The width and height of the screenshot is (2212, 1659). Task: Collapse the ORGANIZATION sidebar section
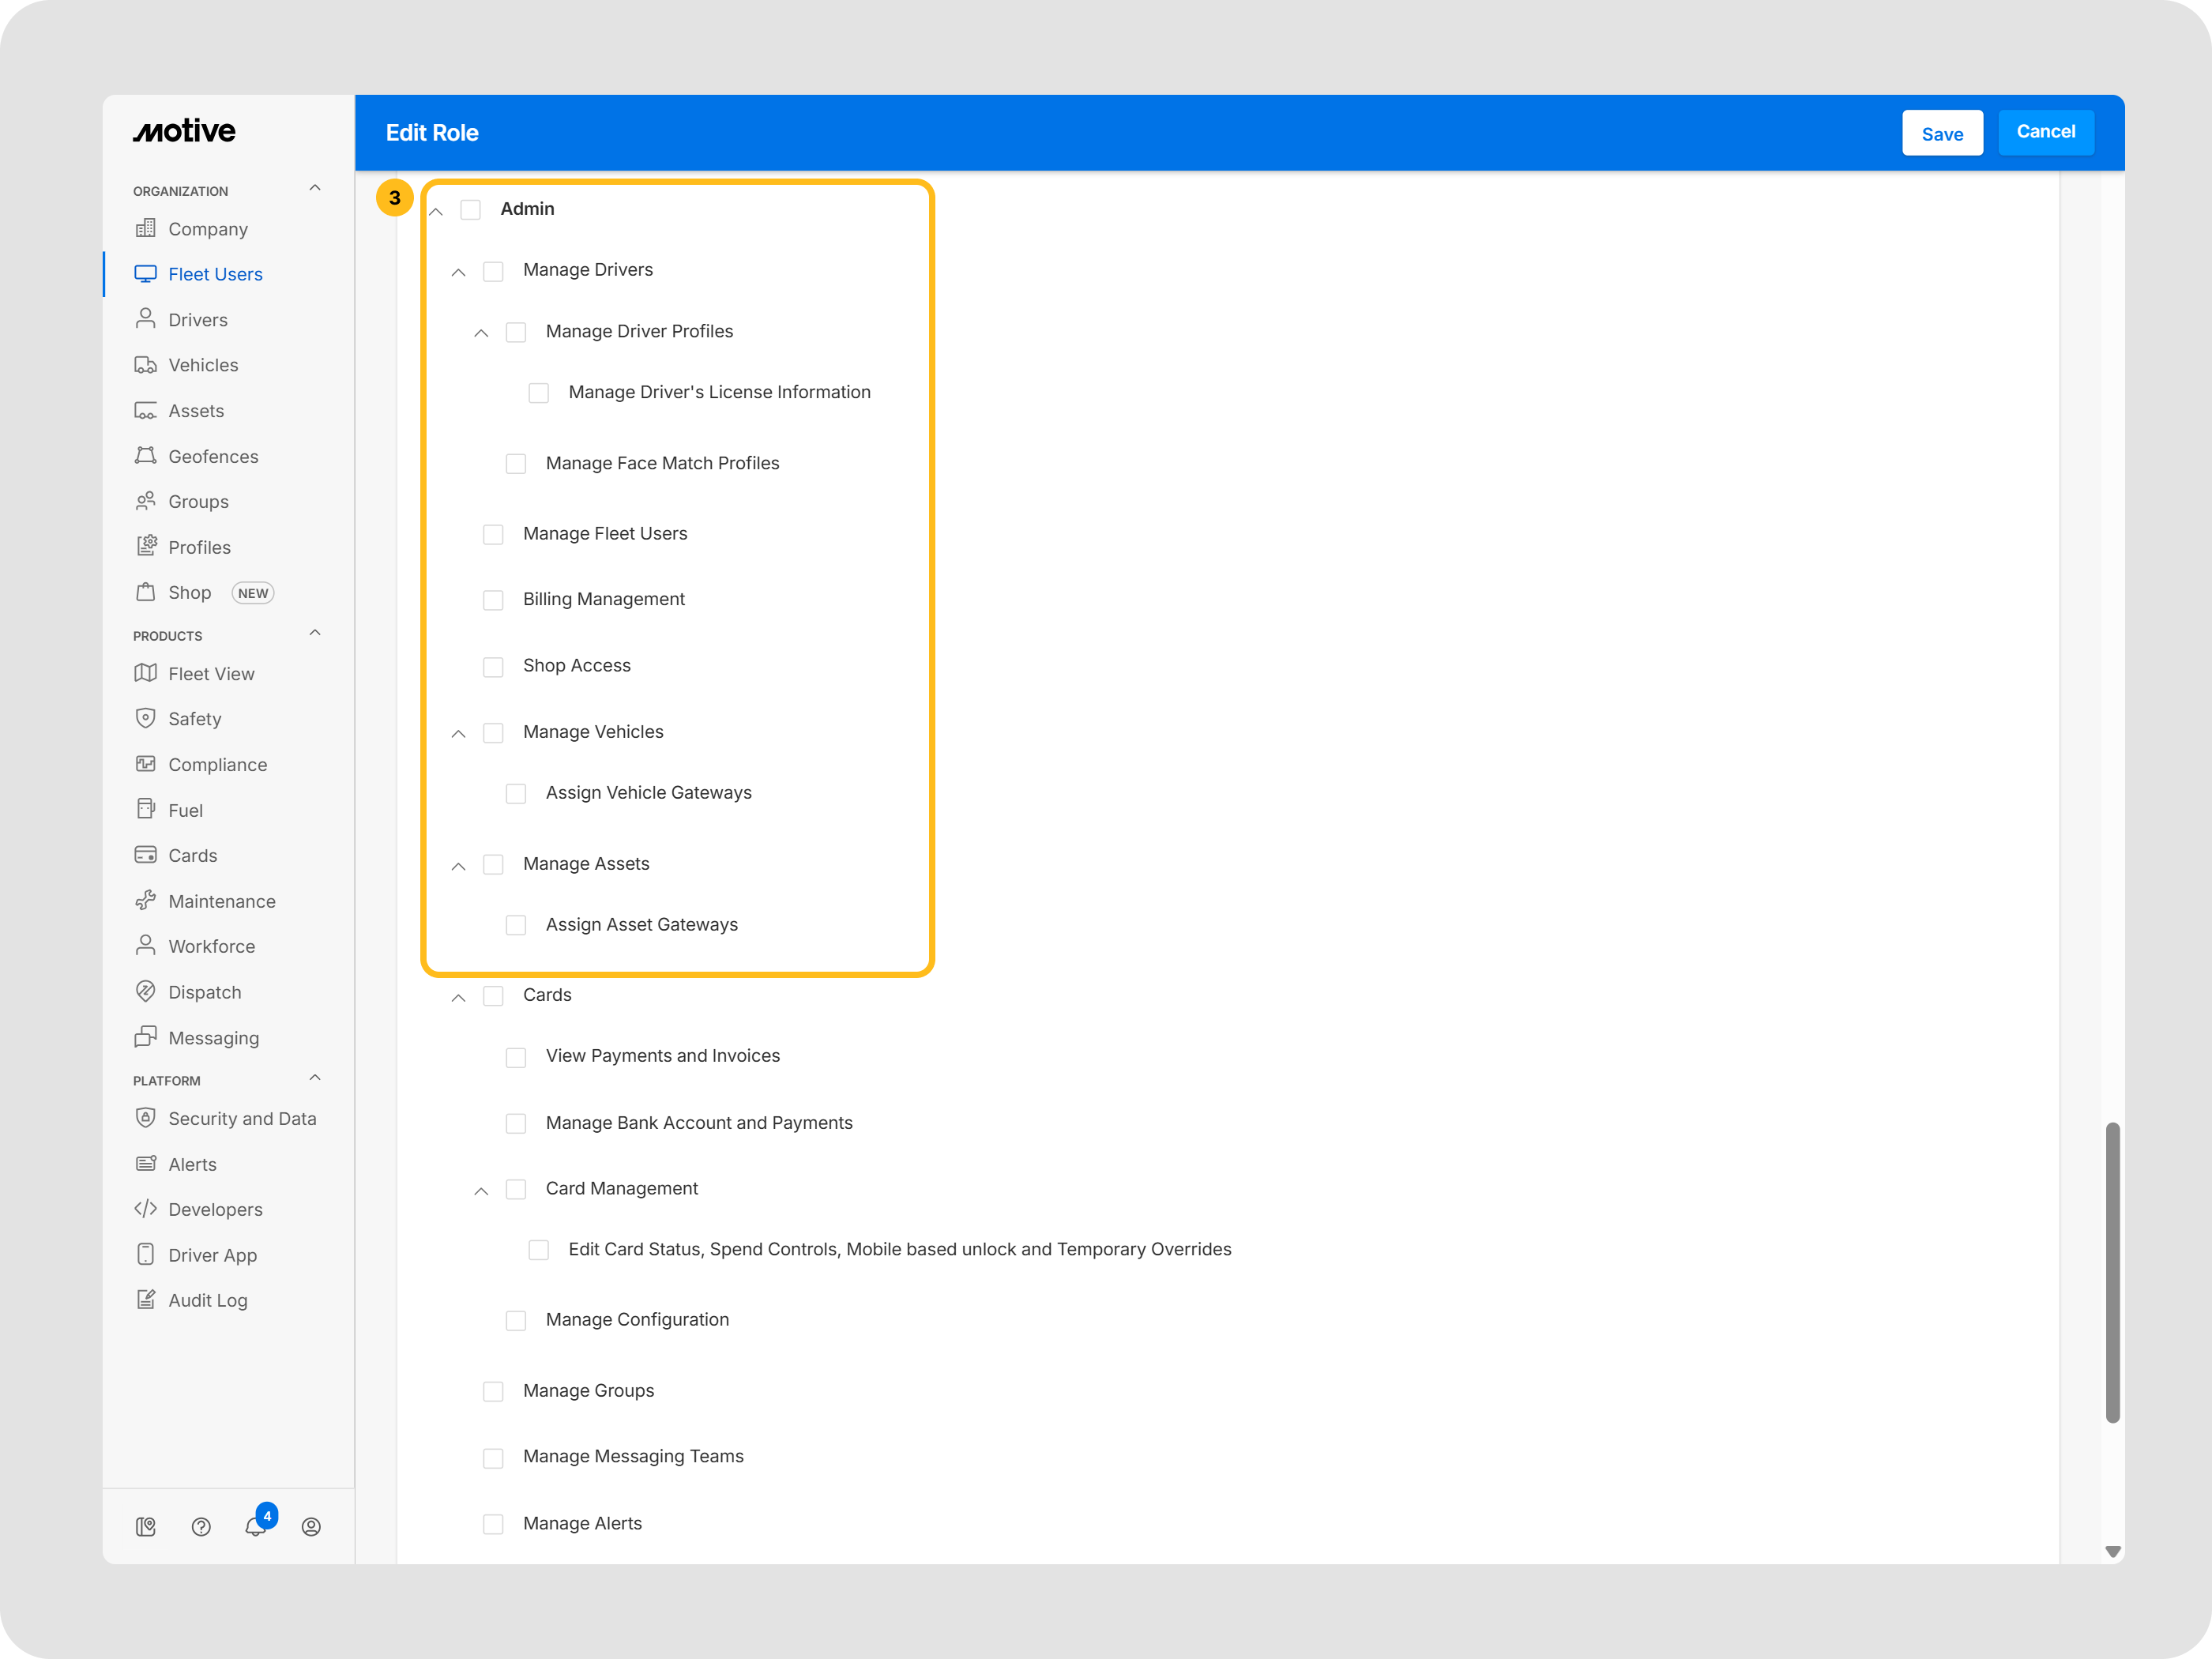pos(315,188)
